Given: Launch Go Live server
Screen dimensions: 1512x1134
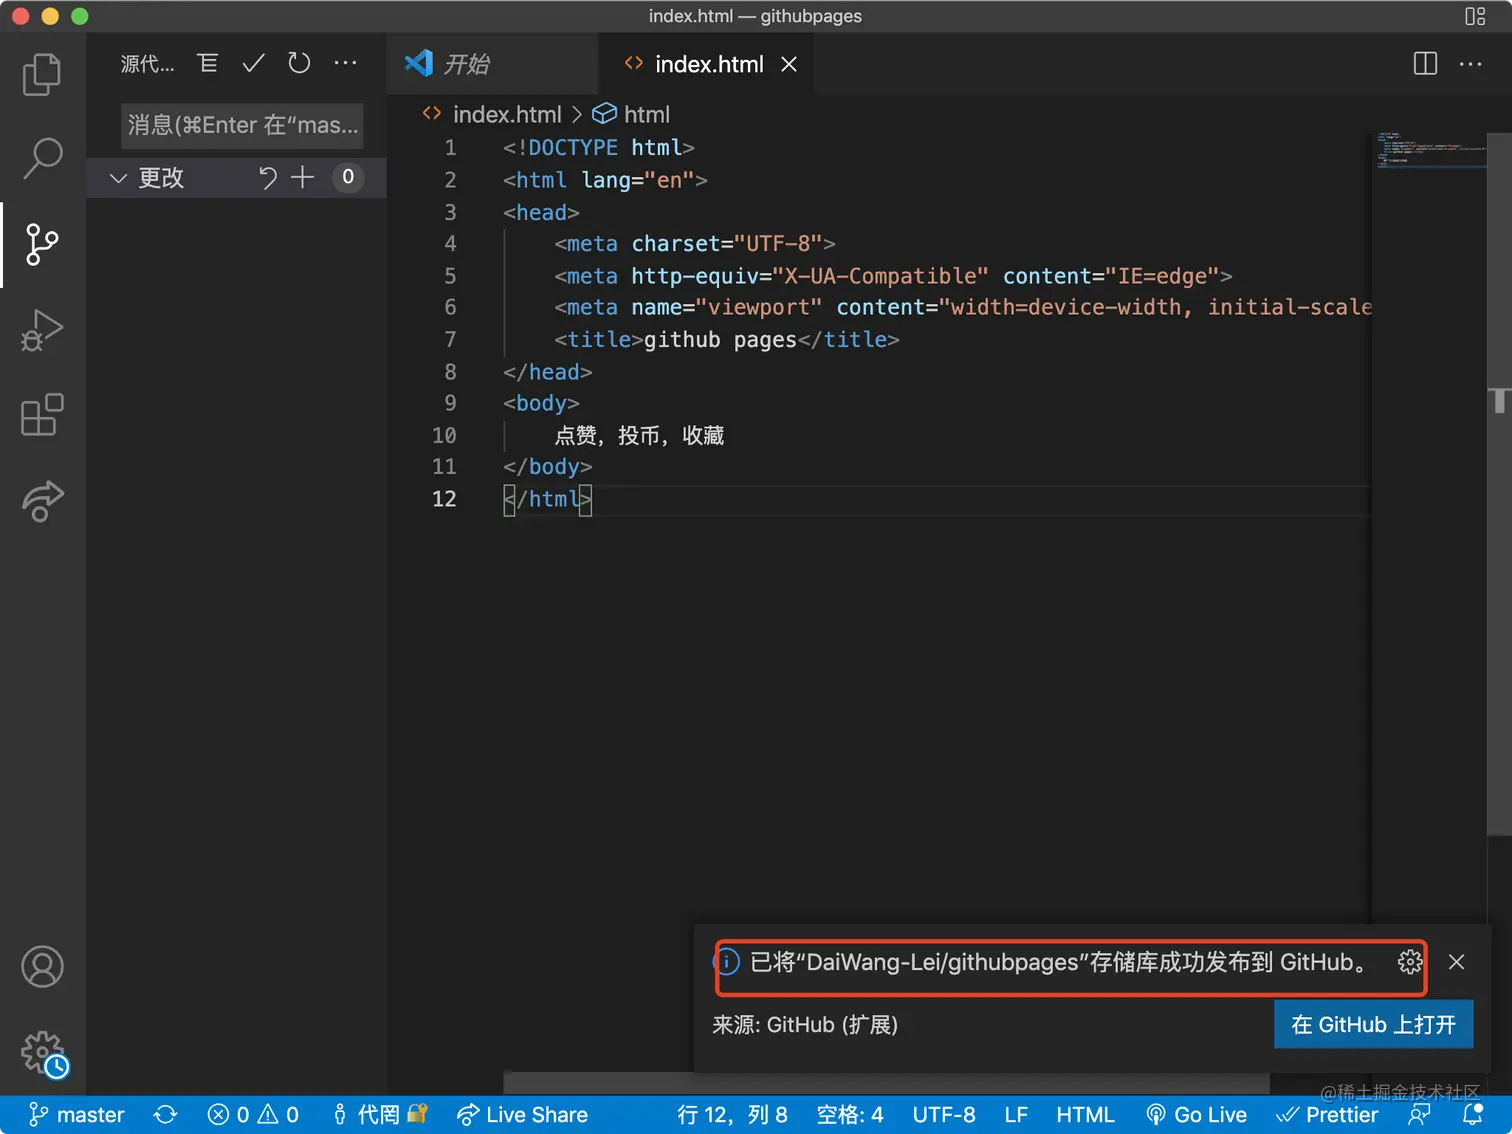Looking at the screenshot, I should pyautogui.click(x=1196, y=1115).
